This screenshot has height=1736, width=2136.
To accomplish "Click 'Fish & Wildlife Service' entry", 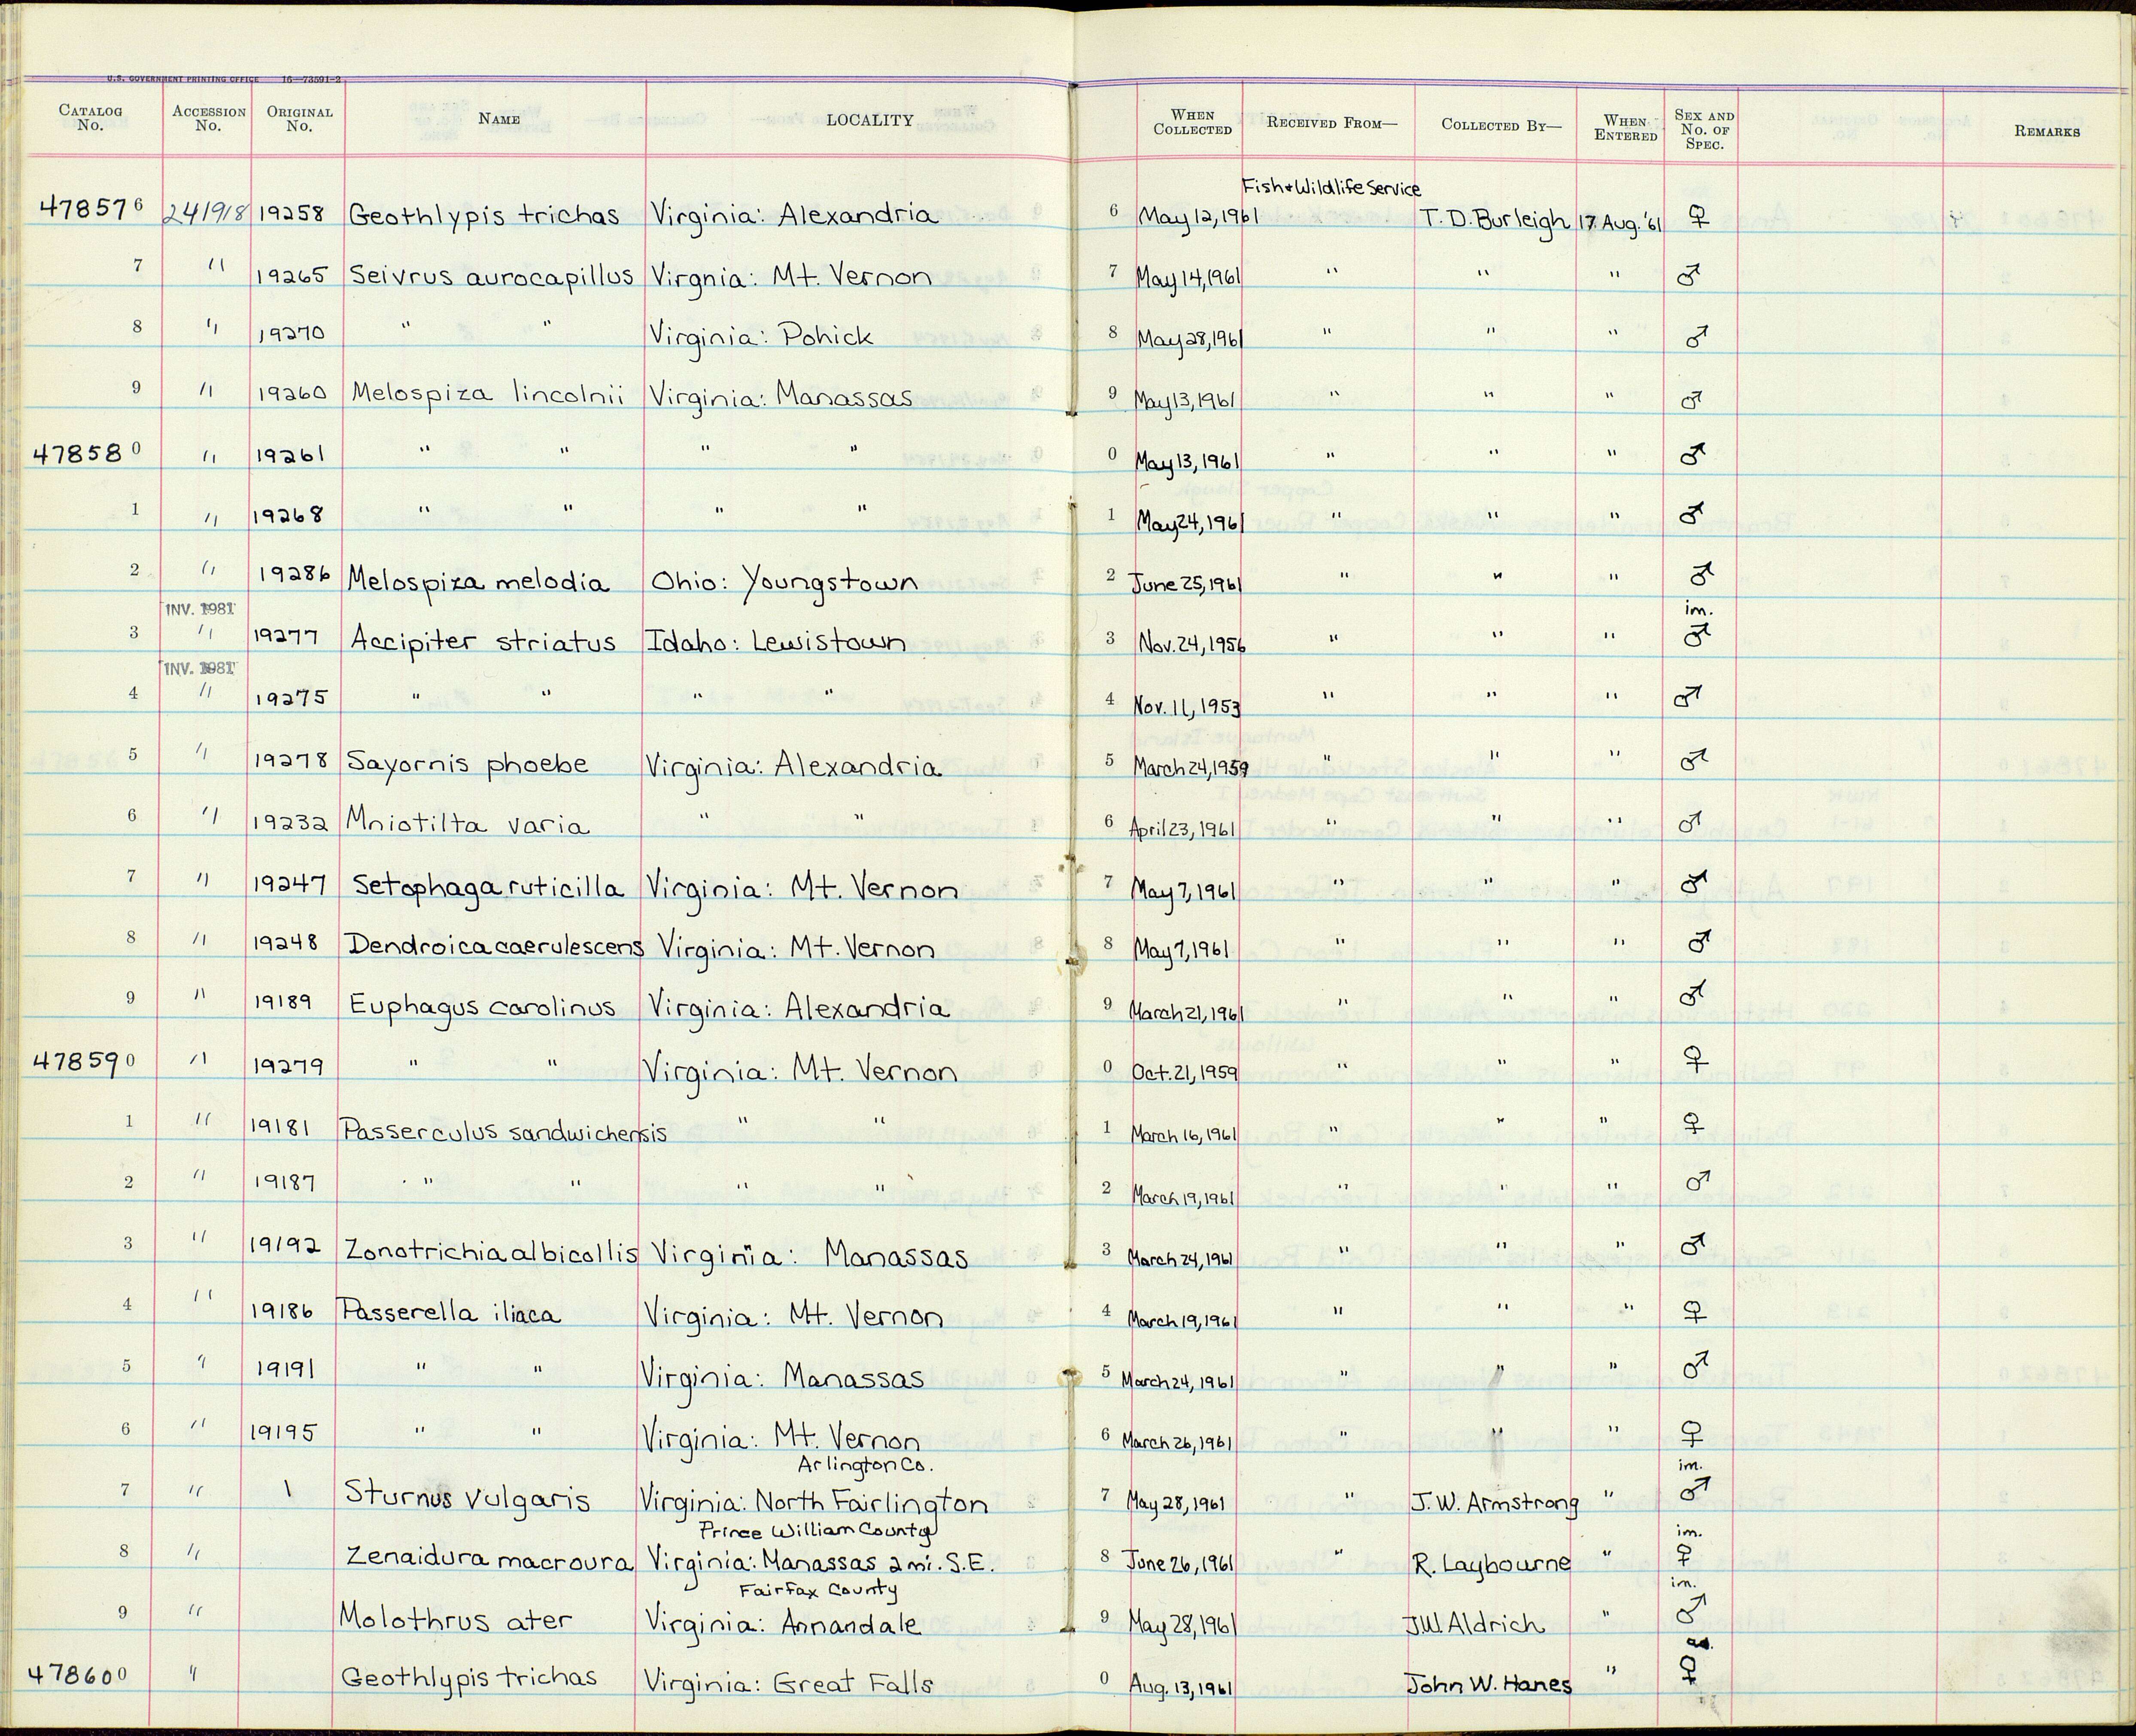I will [1331, 187].
